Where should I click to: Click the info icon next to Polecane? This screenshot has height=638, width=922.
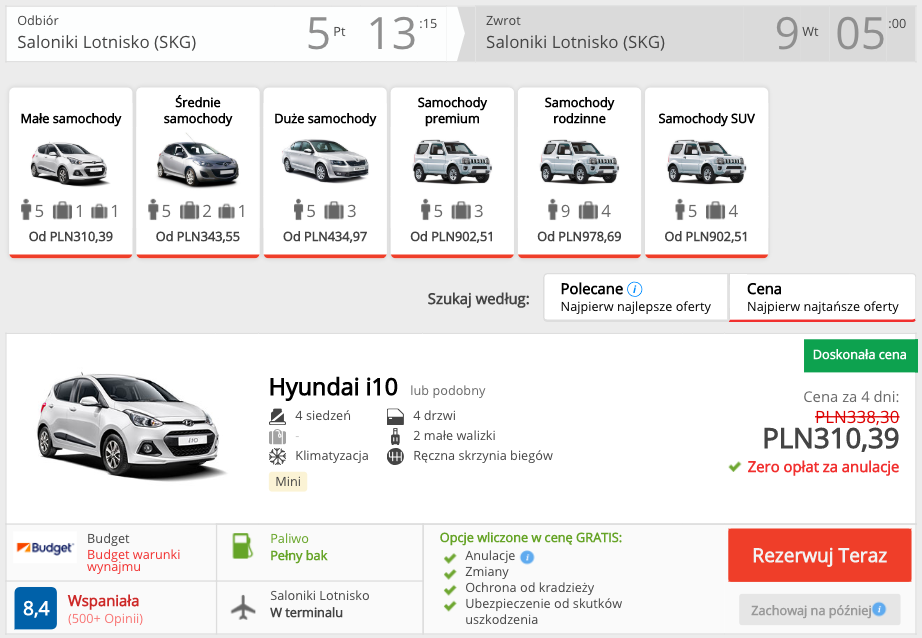(634, 289)
